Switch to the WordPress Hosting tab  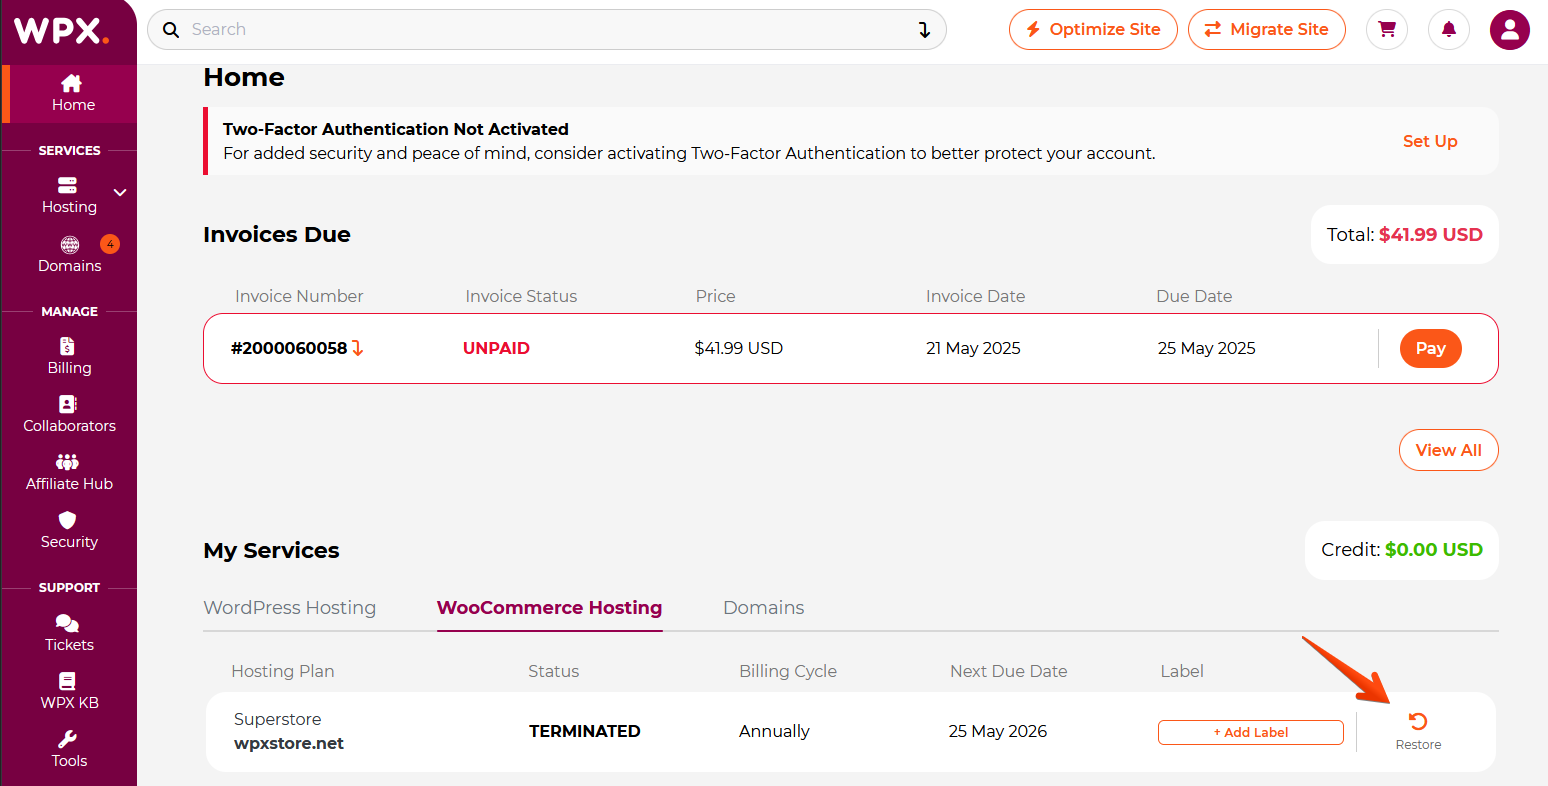tap(290, 608)
